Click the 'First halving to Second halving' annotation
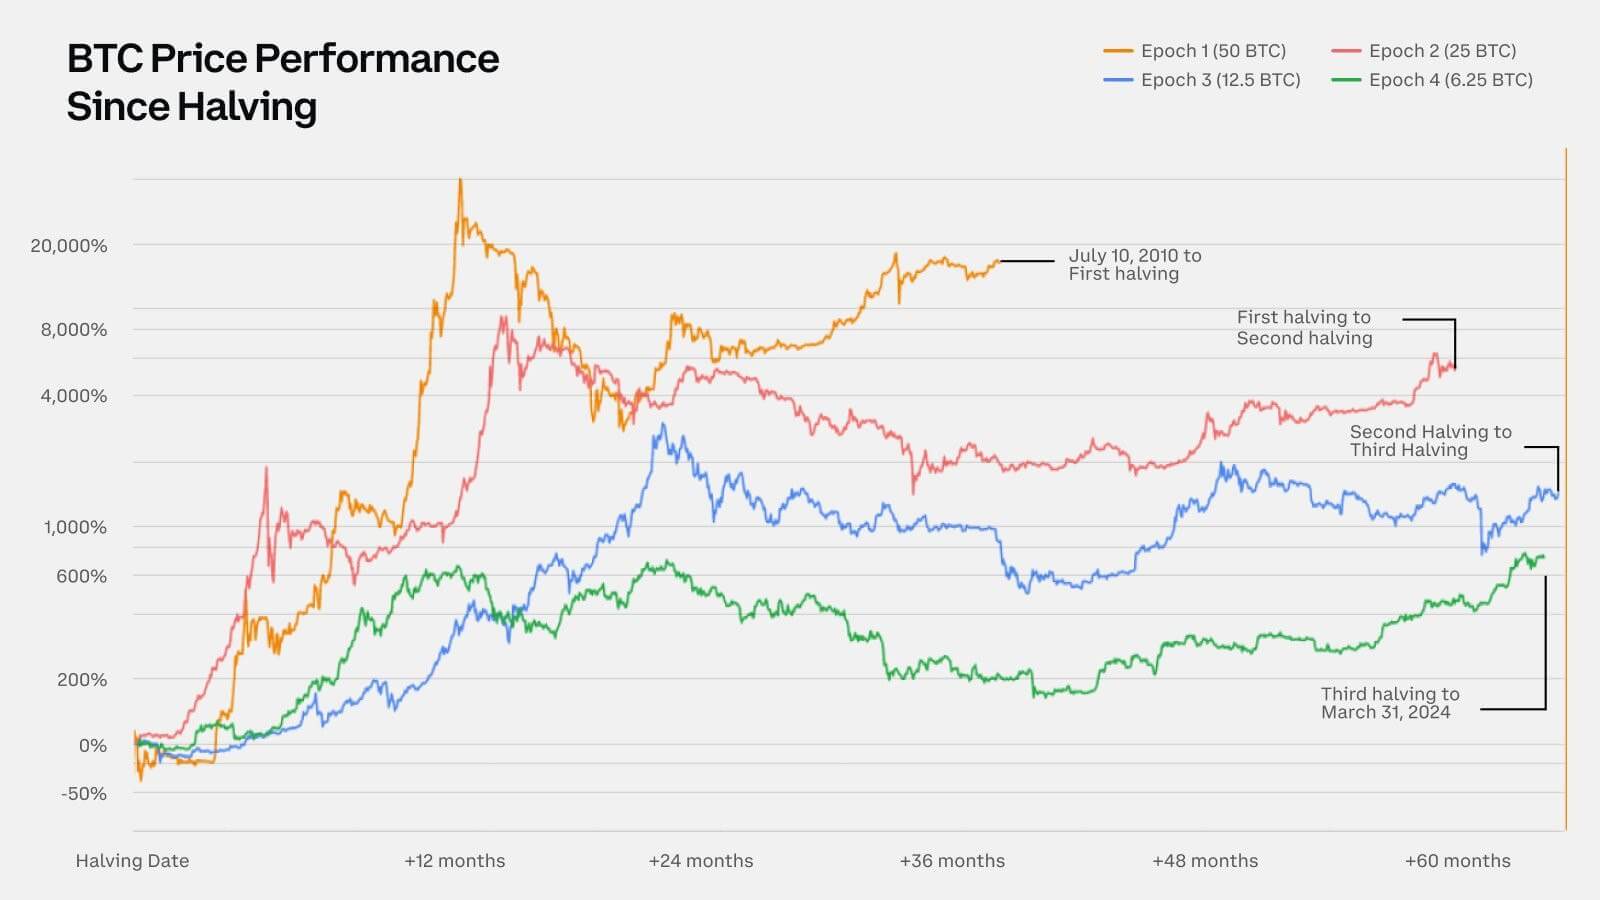This screenshot has height=900, width=1600. (x=1304, y=328)
